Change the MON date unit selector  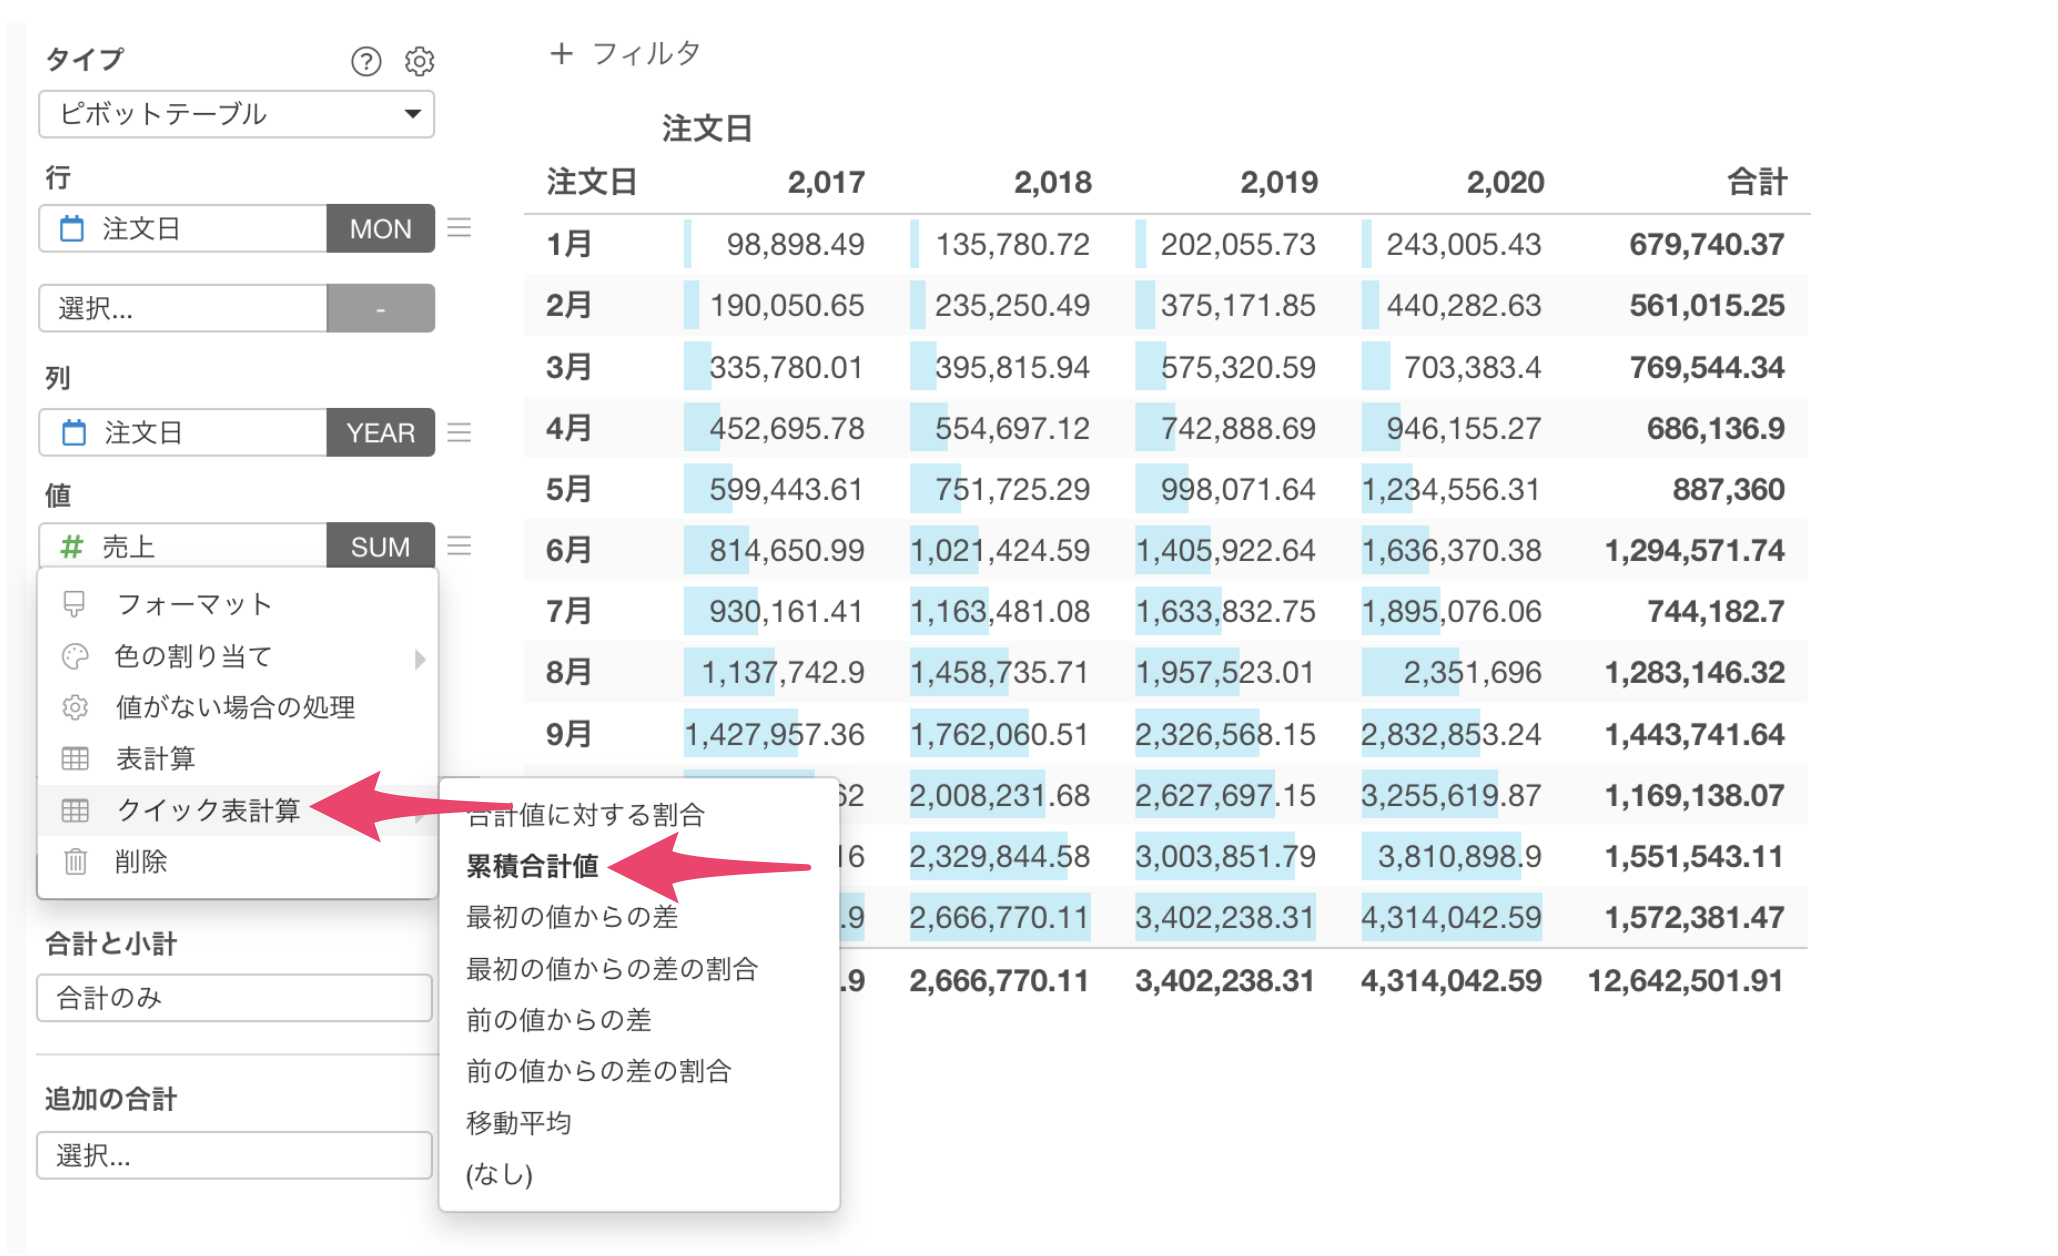[380, 229]
